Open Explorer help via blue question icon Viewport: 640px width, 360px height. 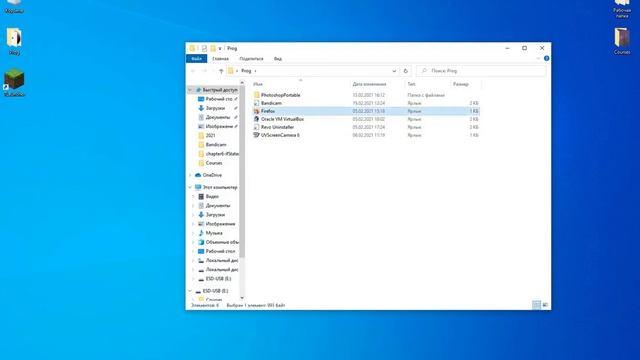[547, 58]
